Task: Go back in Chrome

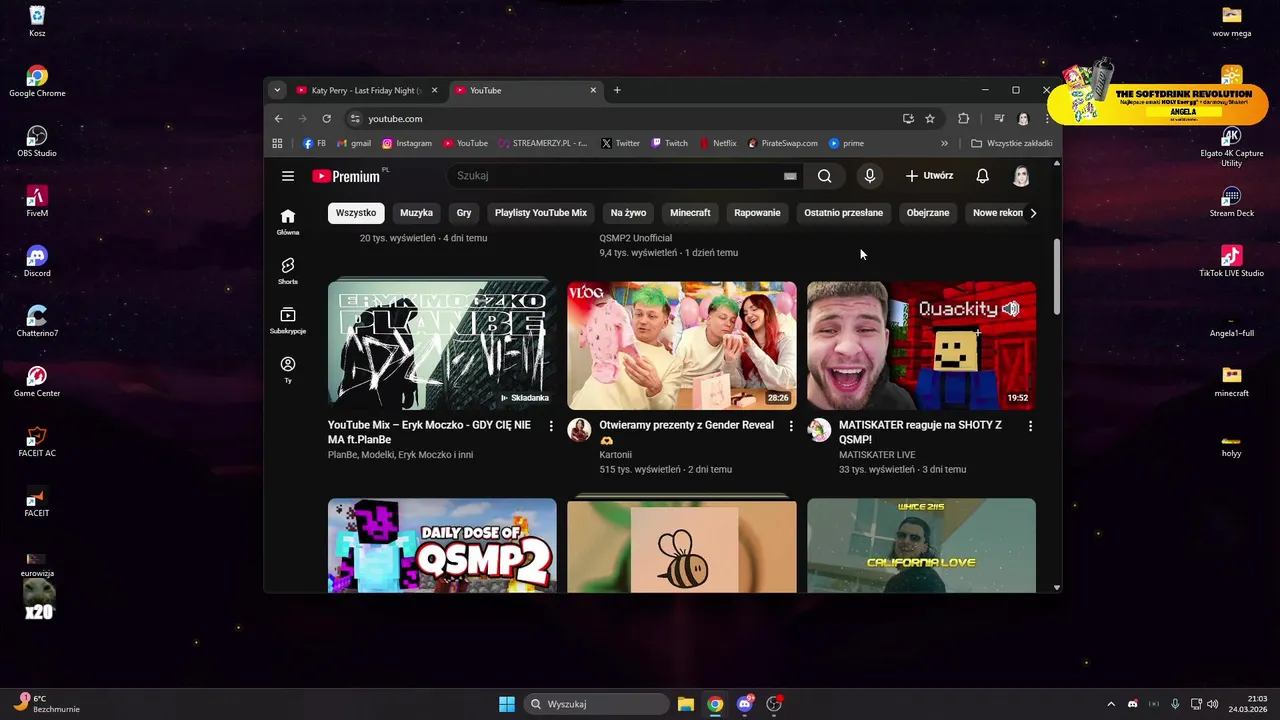Action: point(279,118)
